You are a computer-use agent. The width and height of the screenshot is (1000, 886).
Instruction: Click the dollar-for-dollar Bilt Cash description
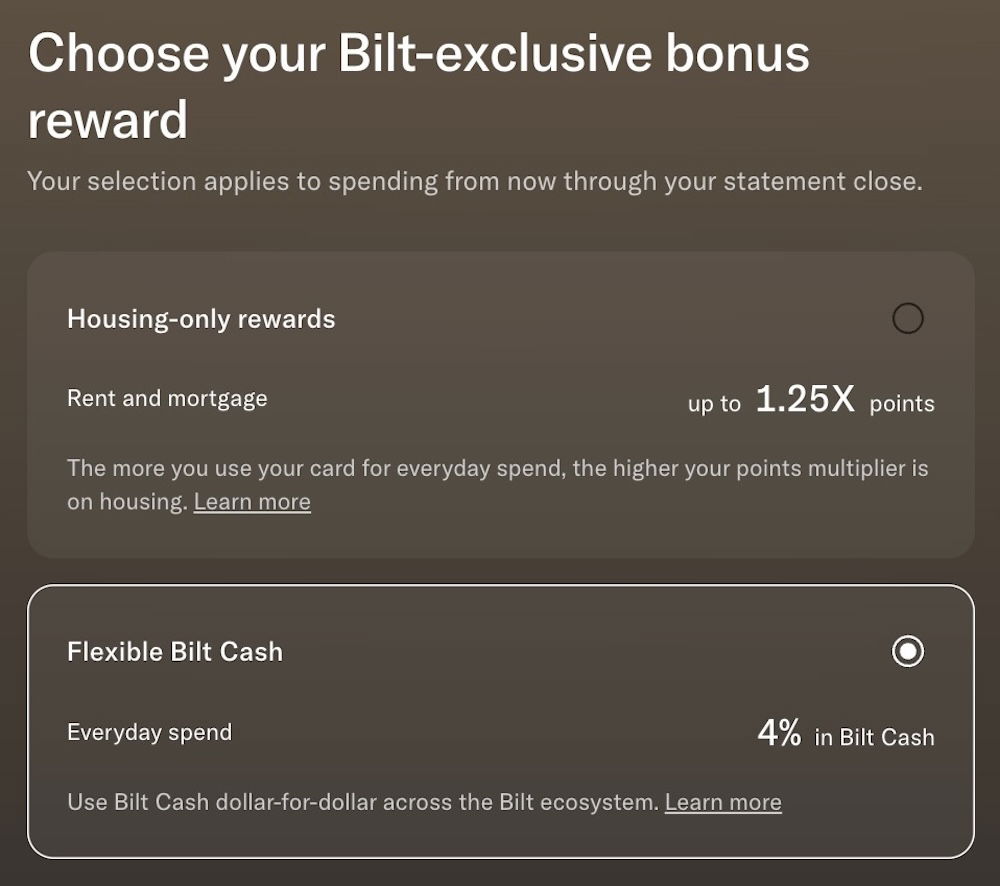point(362,802)
